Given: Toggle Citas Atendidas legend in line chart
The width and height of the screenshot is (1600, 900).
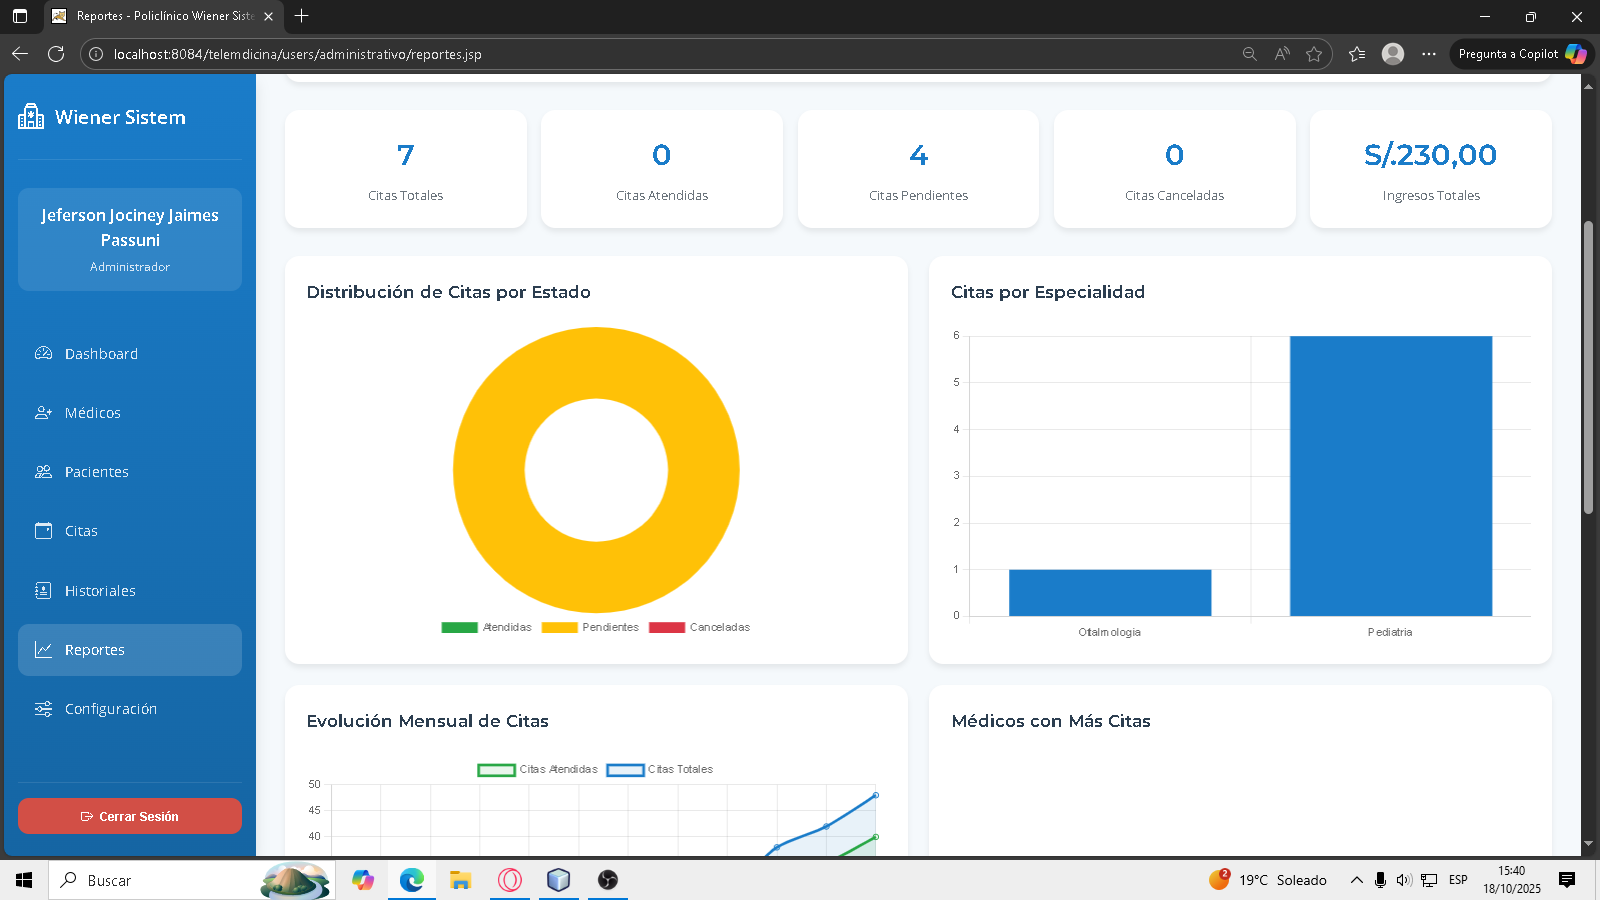Looking at the screenshot, I should (x=538, y=770).
